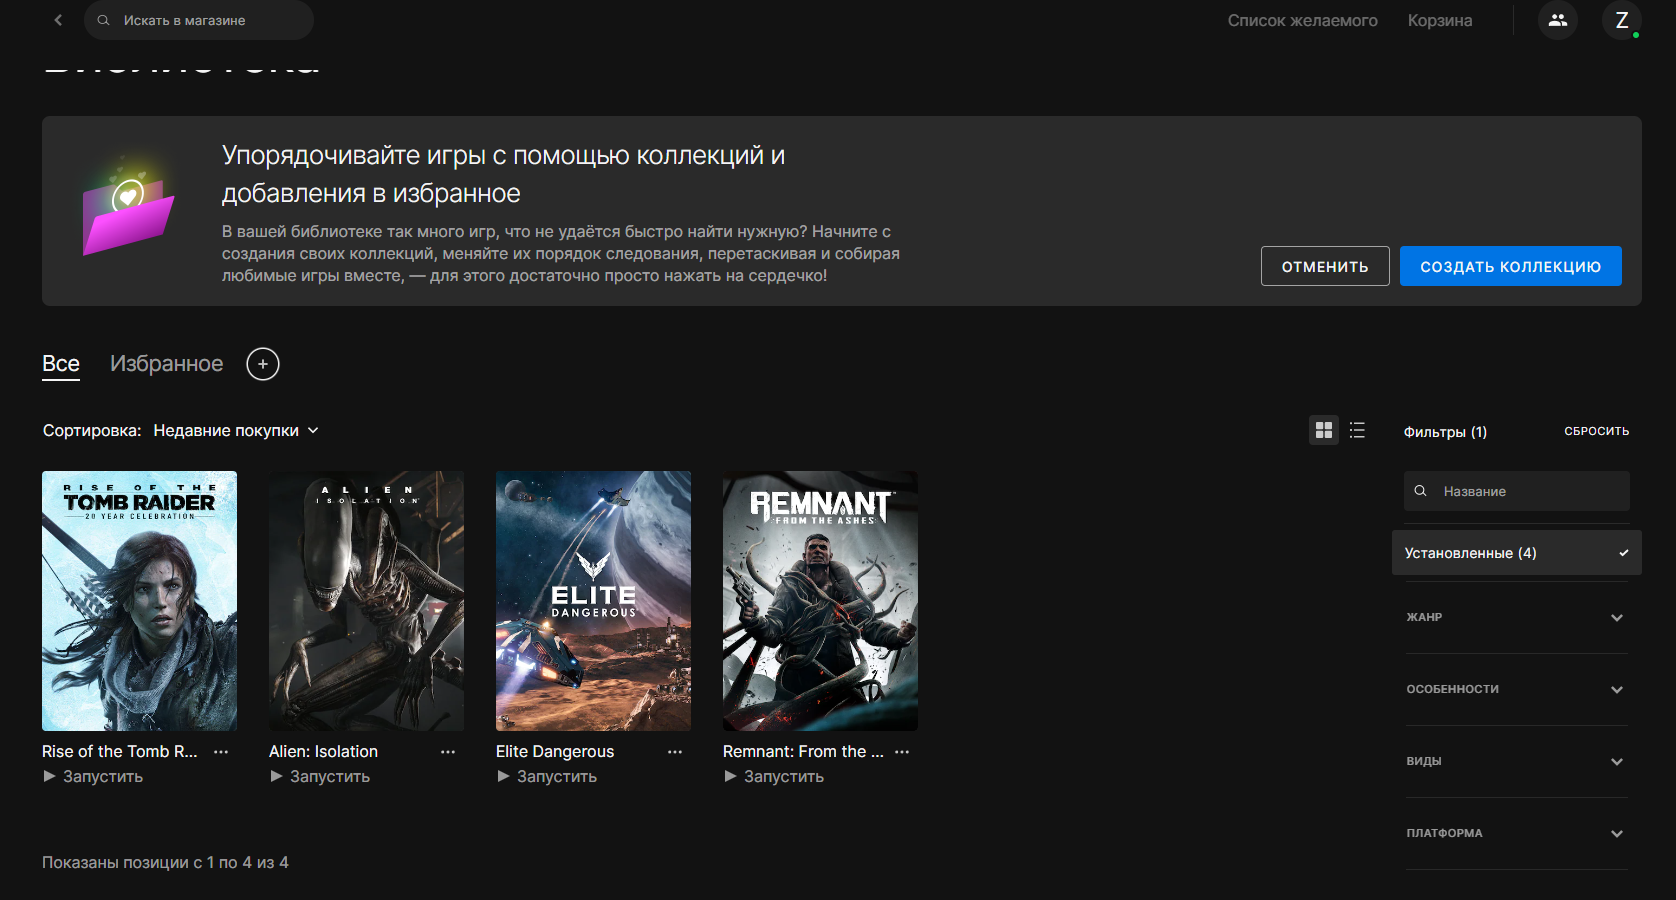Open Список желаемого
Viewport: 1676px width, 900px height.
(1302, 20)
